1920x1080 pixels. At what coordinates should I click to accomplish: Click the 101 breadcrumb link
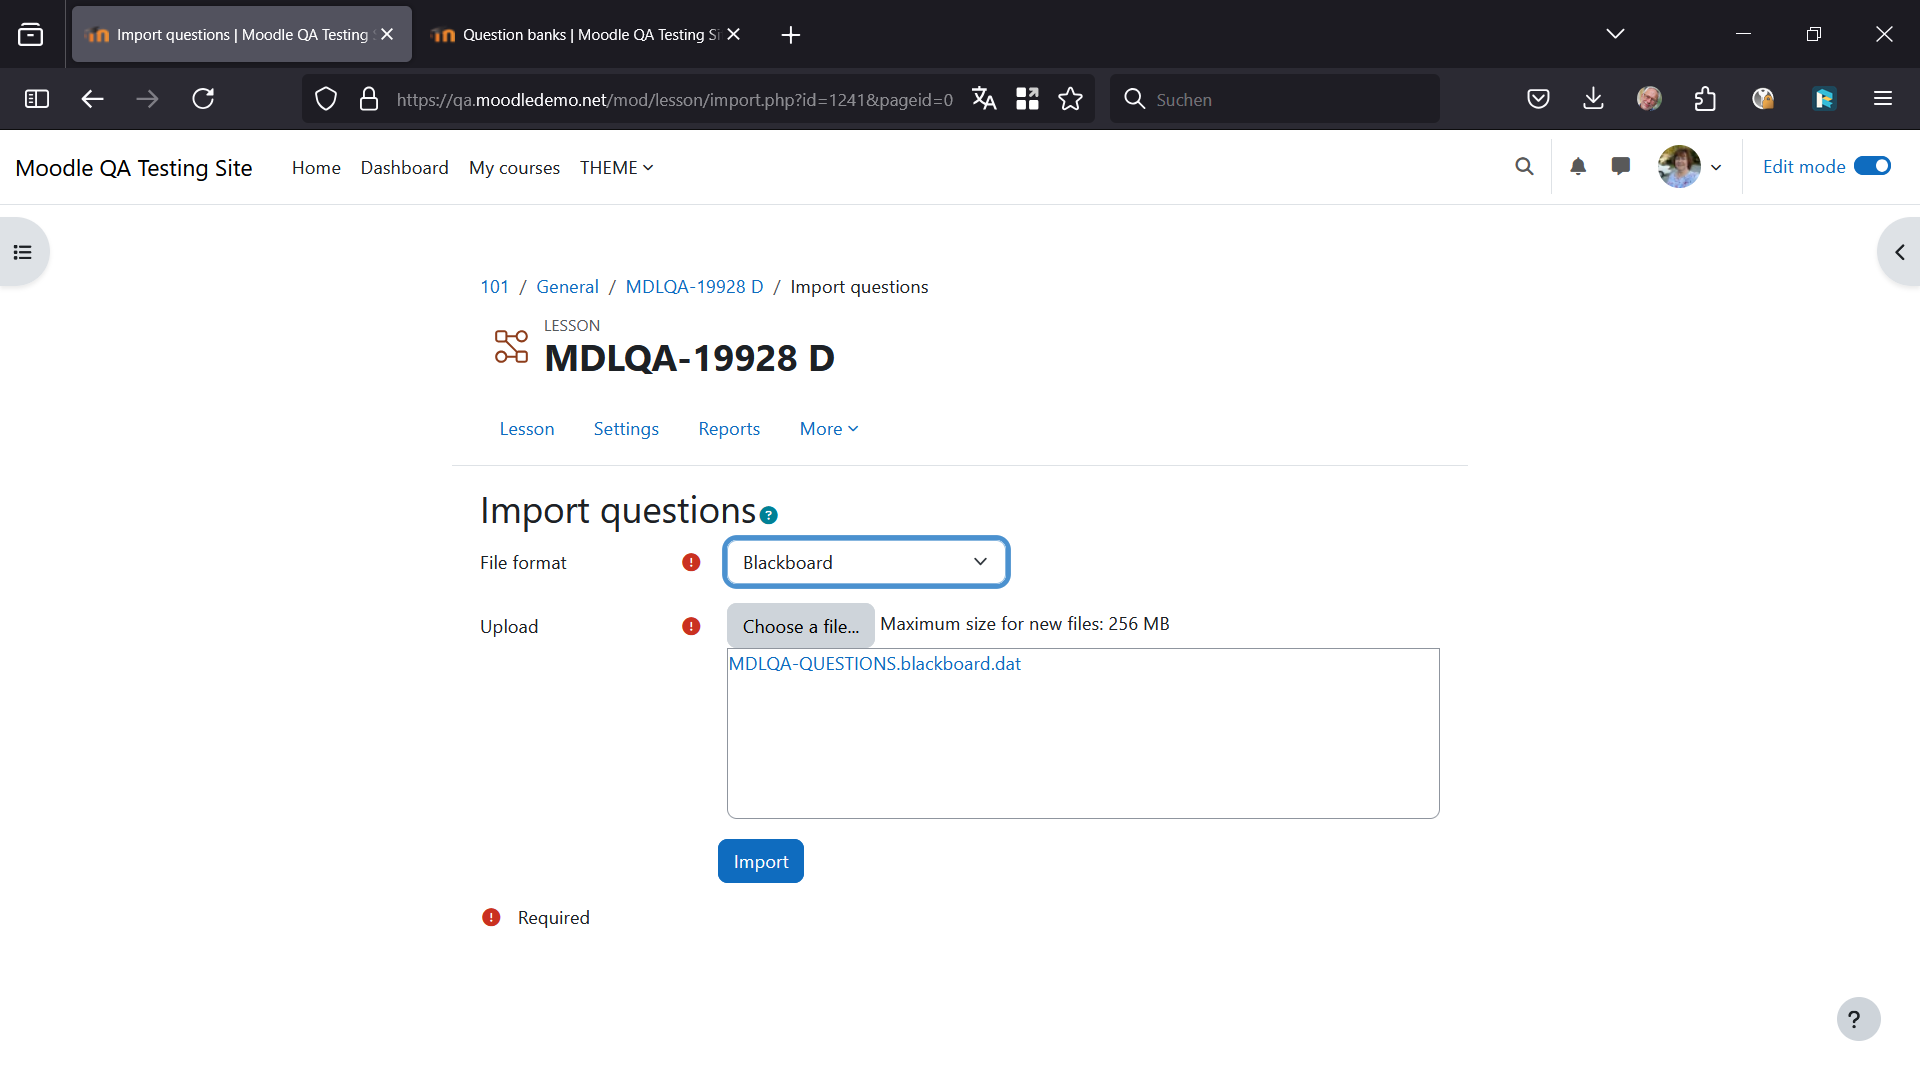click(494, 287)
